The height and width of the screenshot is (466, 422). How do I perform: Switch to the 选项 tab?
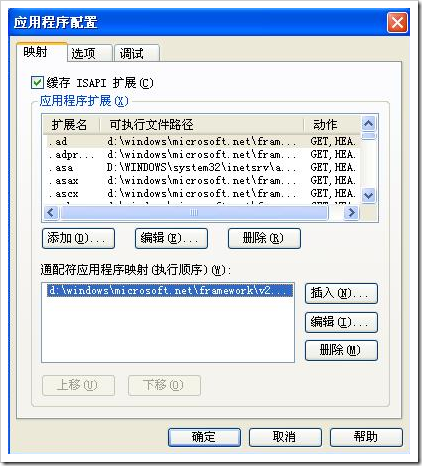pos(89,53)
